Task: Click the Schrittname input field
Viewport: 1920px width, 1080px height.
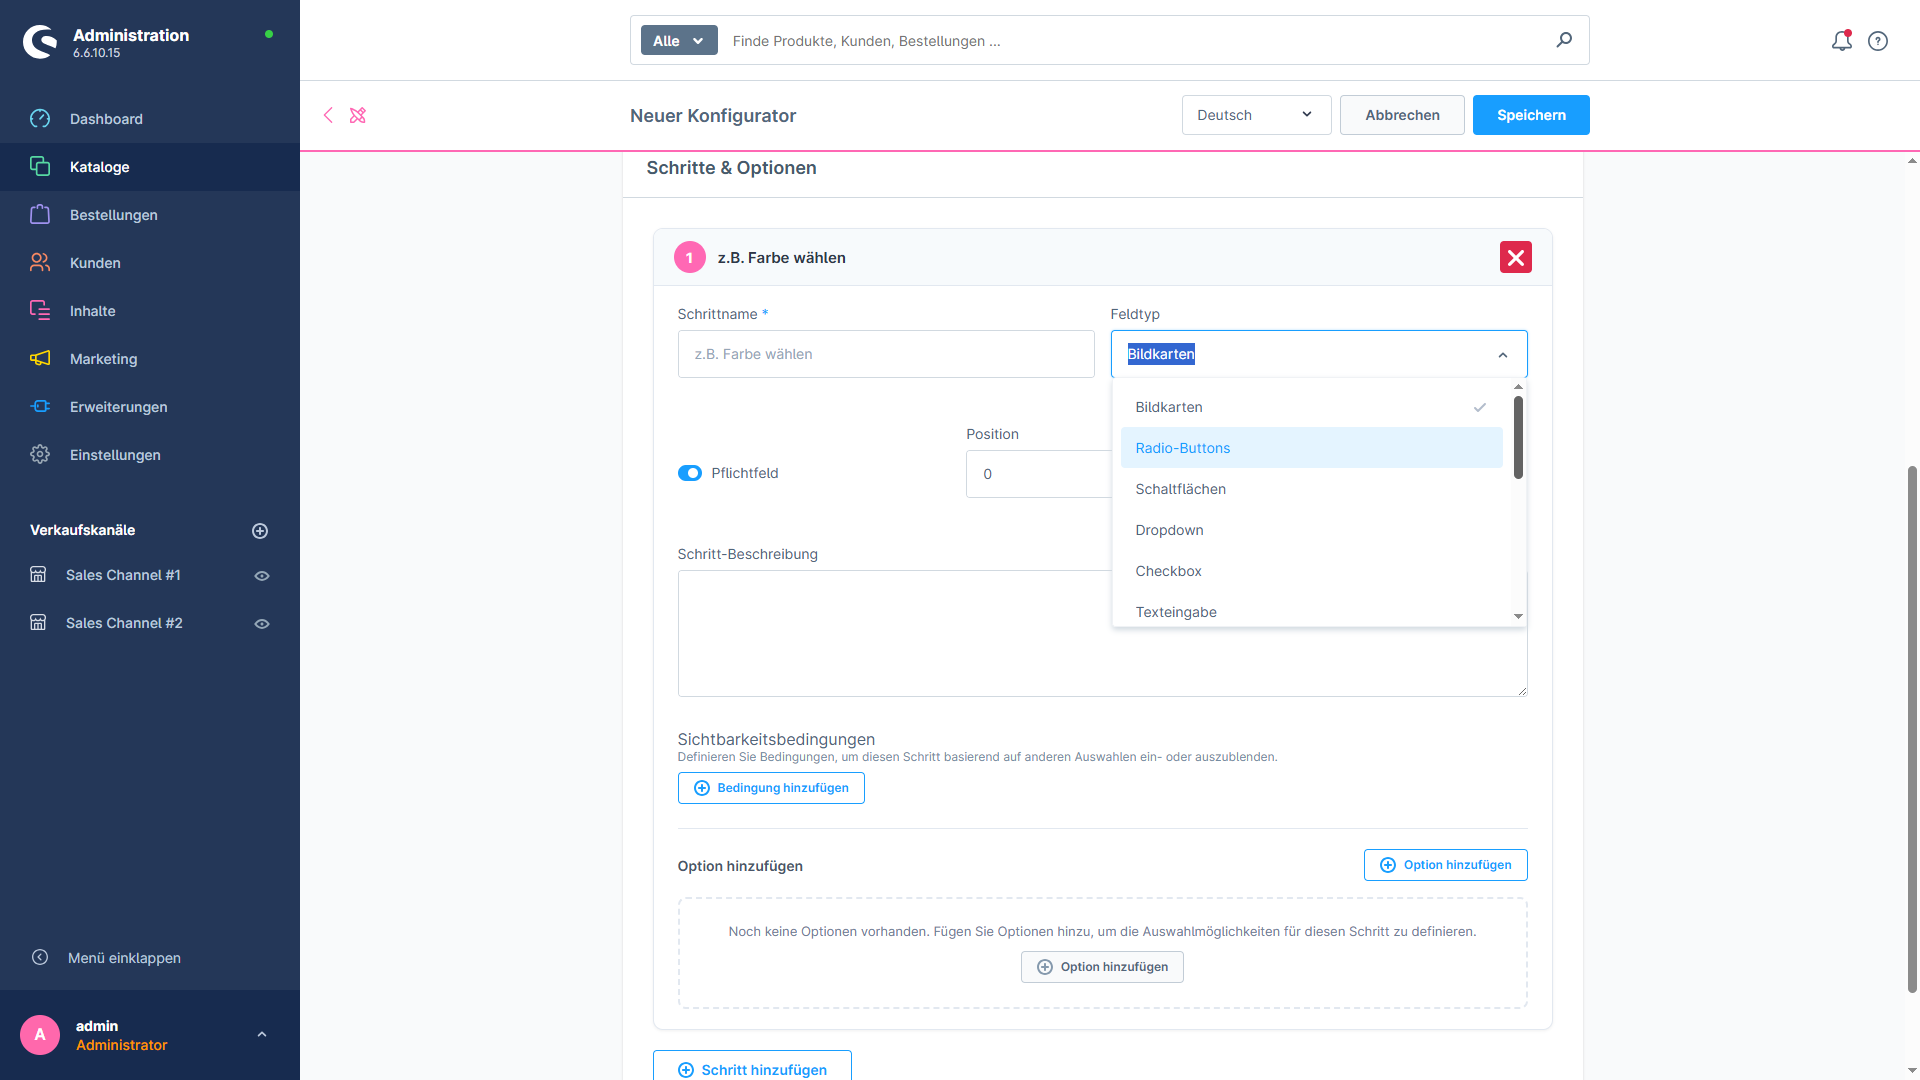Action: (886, 354)
